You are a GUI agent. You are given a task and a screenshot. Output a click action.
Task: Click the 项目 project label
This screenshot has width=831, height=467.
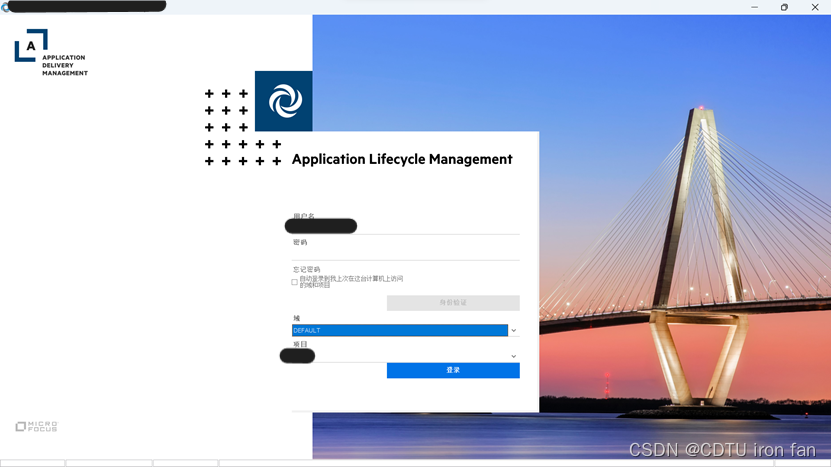click(300, 344)
